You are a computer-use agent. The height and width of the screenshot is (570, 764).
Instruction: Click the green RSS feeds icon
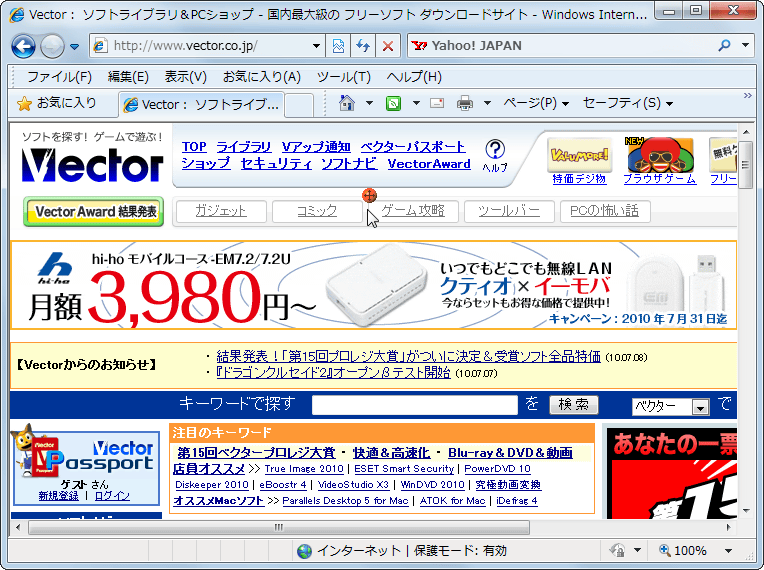coord(393,103)
